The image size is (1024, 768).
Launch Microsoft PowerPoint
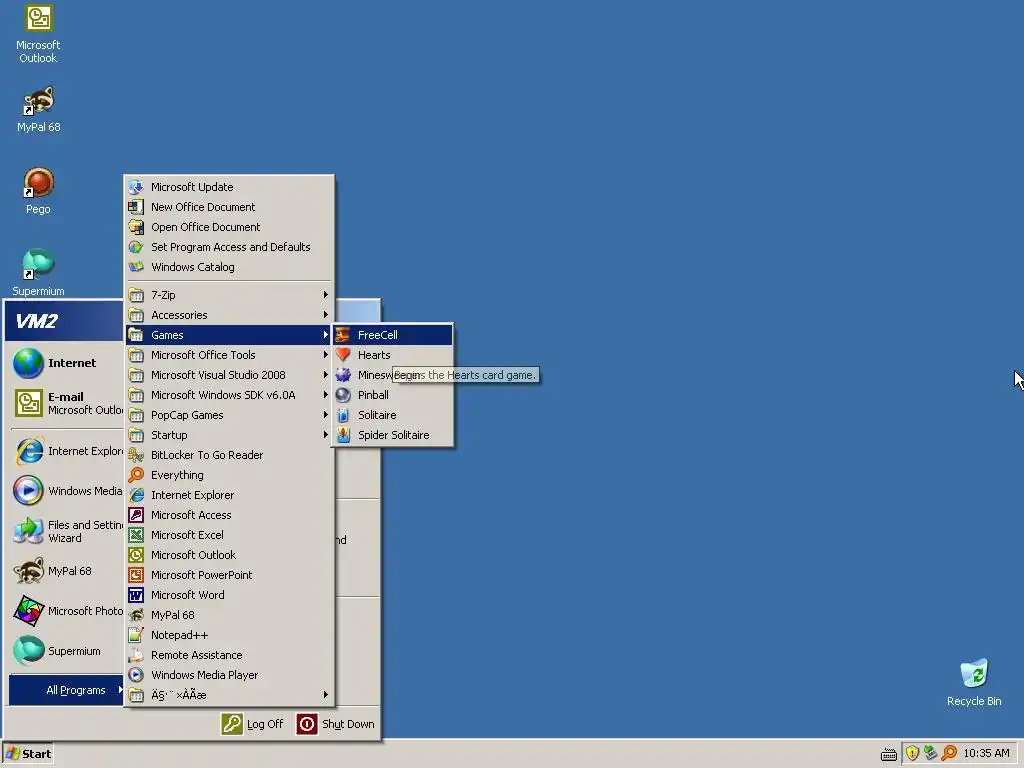pos(229,575)
